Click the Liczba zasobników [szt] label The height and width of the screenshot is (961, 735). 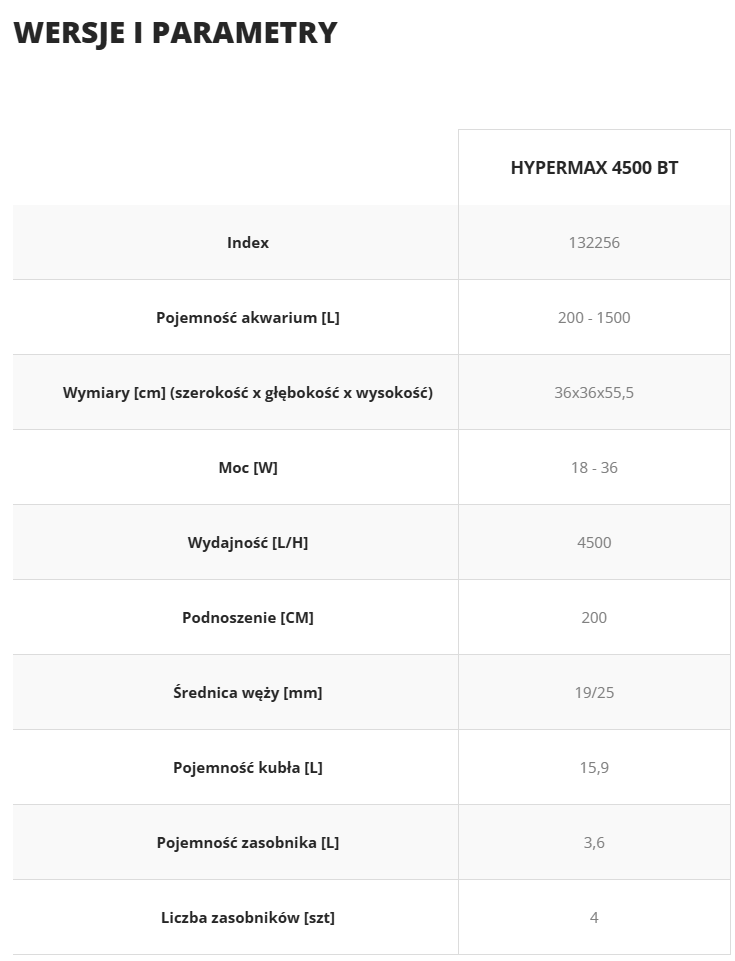[248, 917]
